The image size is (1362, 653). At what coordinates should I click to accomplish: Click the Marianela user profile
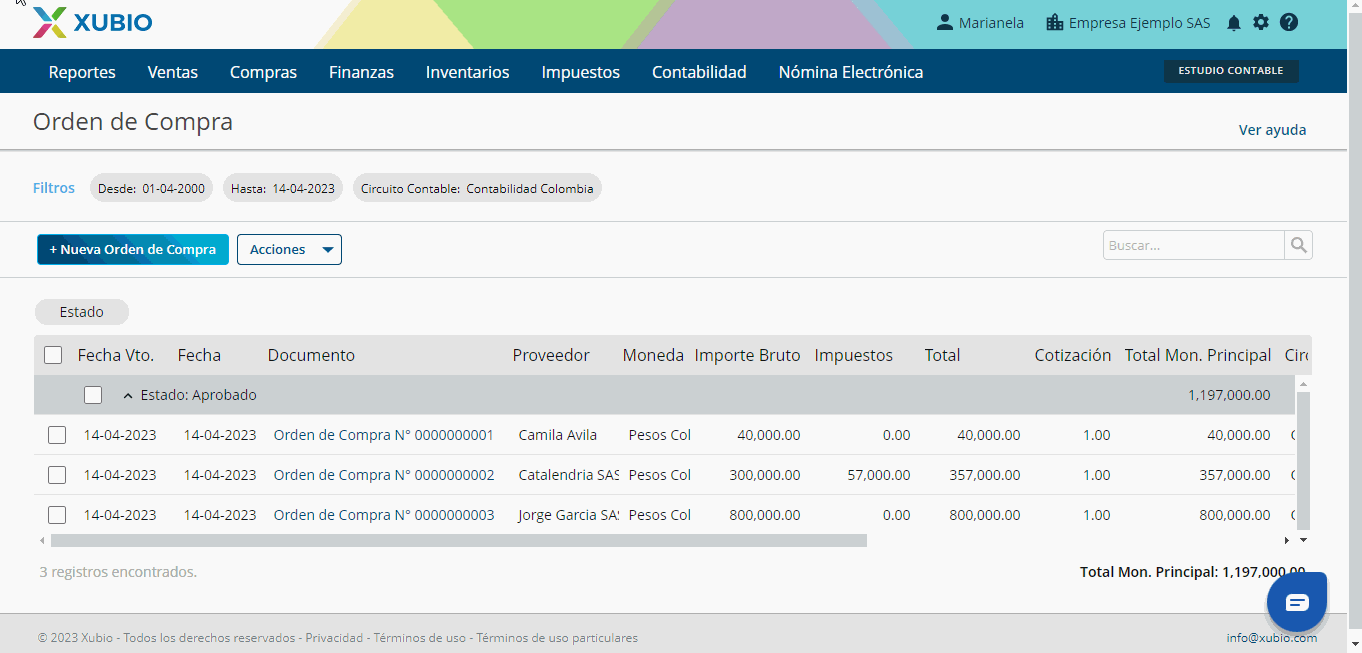[980, 23]
